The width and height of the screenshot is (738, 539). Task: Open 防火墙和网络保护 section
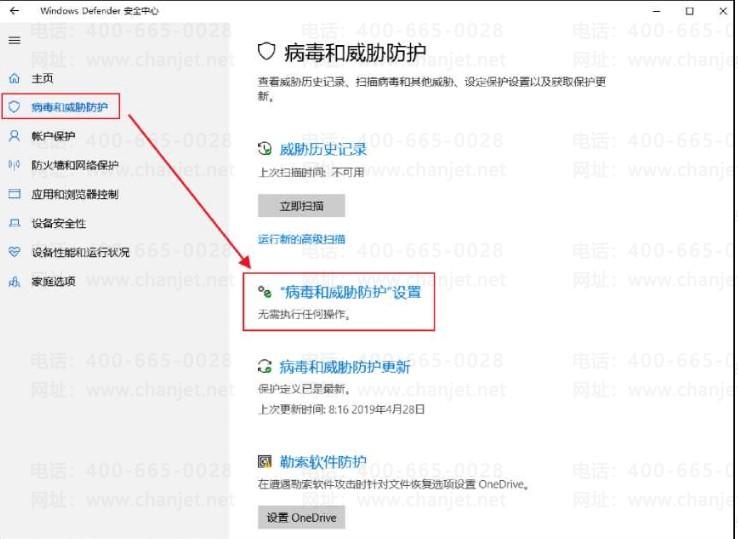pos(74,165)
